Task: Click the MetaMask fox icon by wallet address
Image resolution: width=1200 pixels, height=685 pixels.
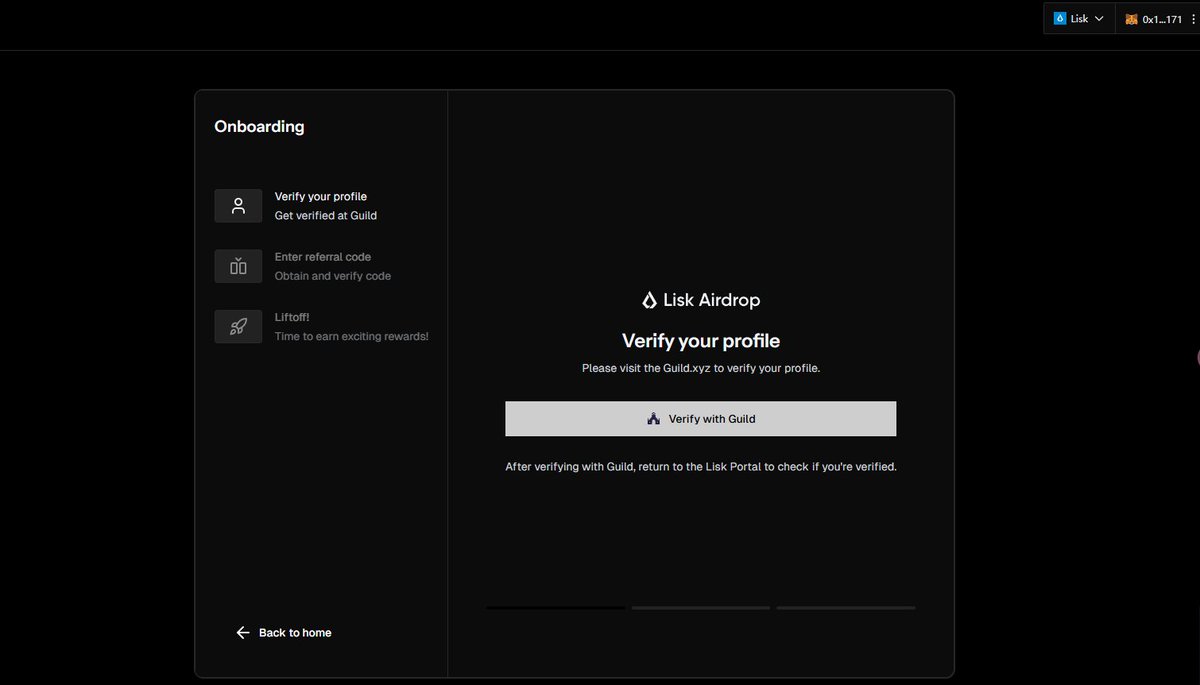Action: tap(1131, 19)
